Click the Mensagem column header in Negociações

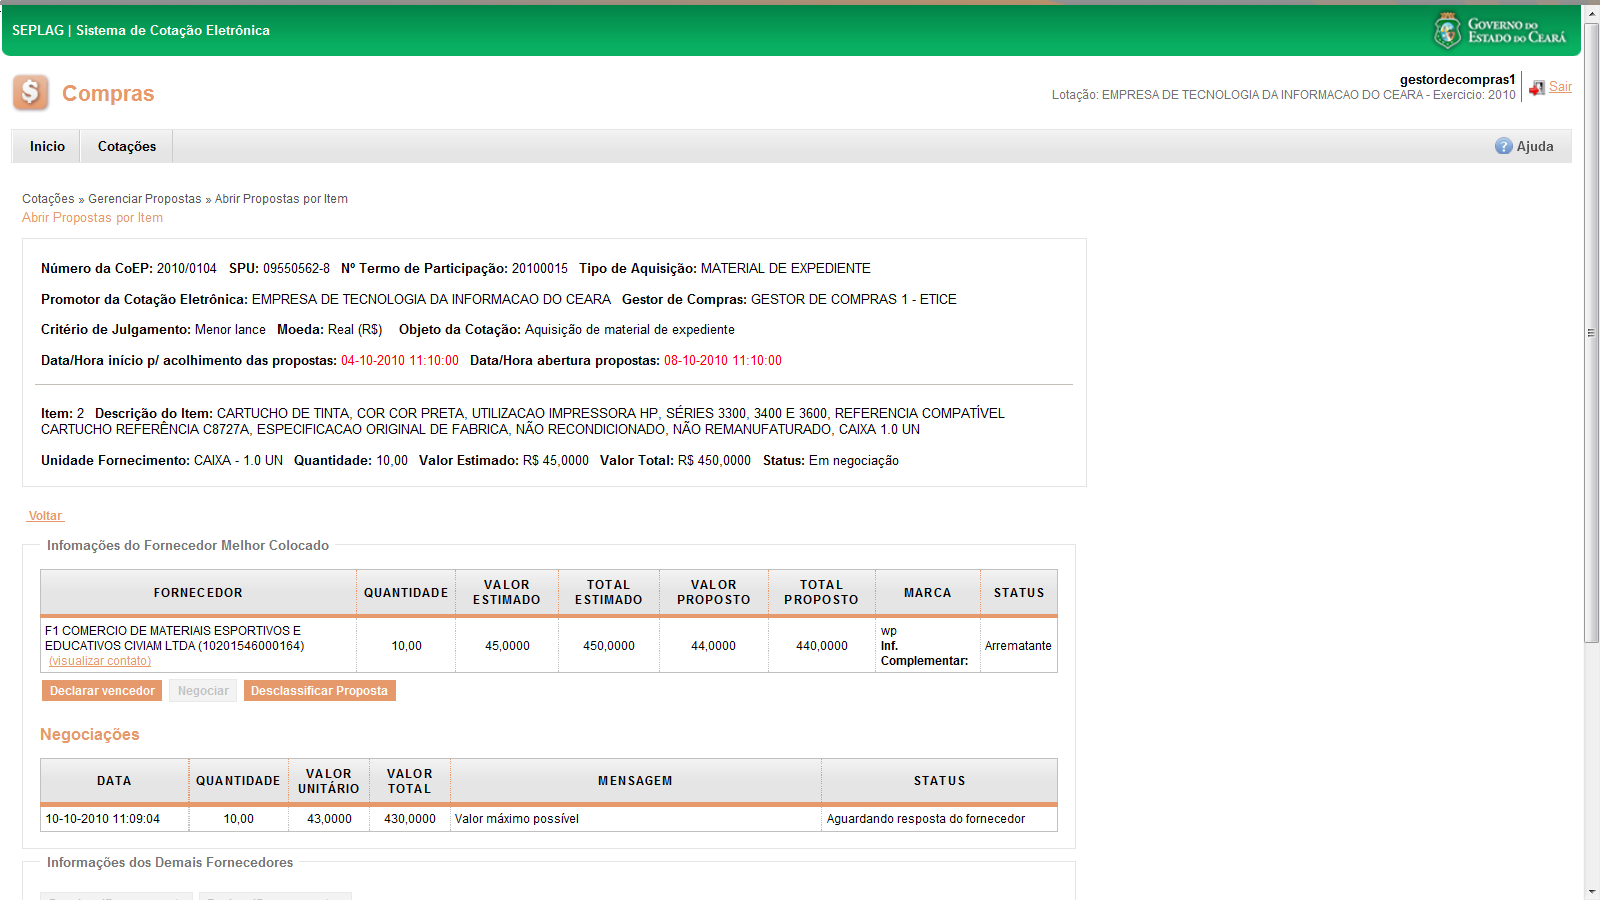pyautogui.click(x=635, y=781)
